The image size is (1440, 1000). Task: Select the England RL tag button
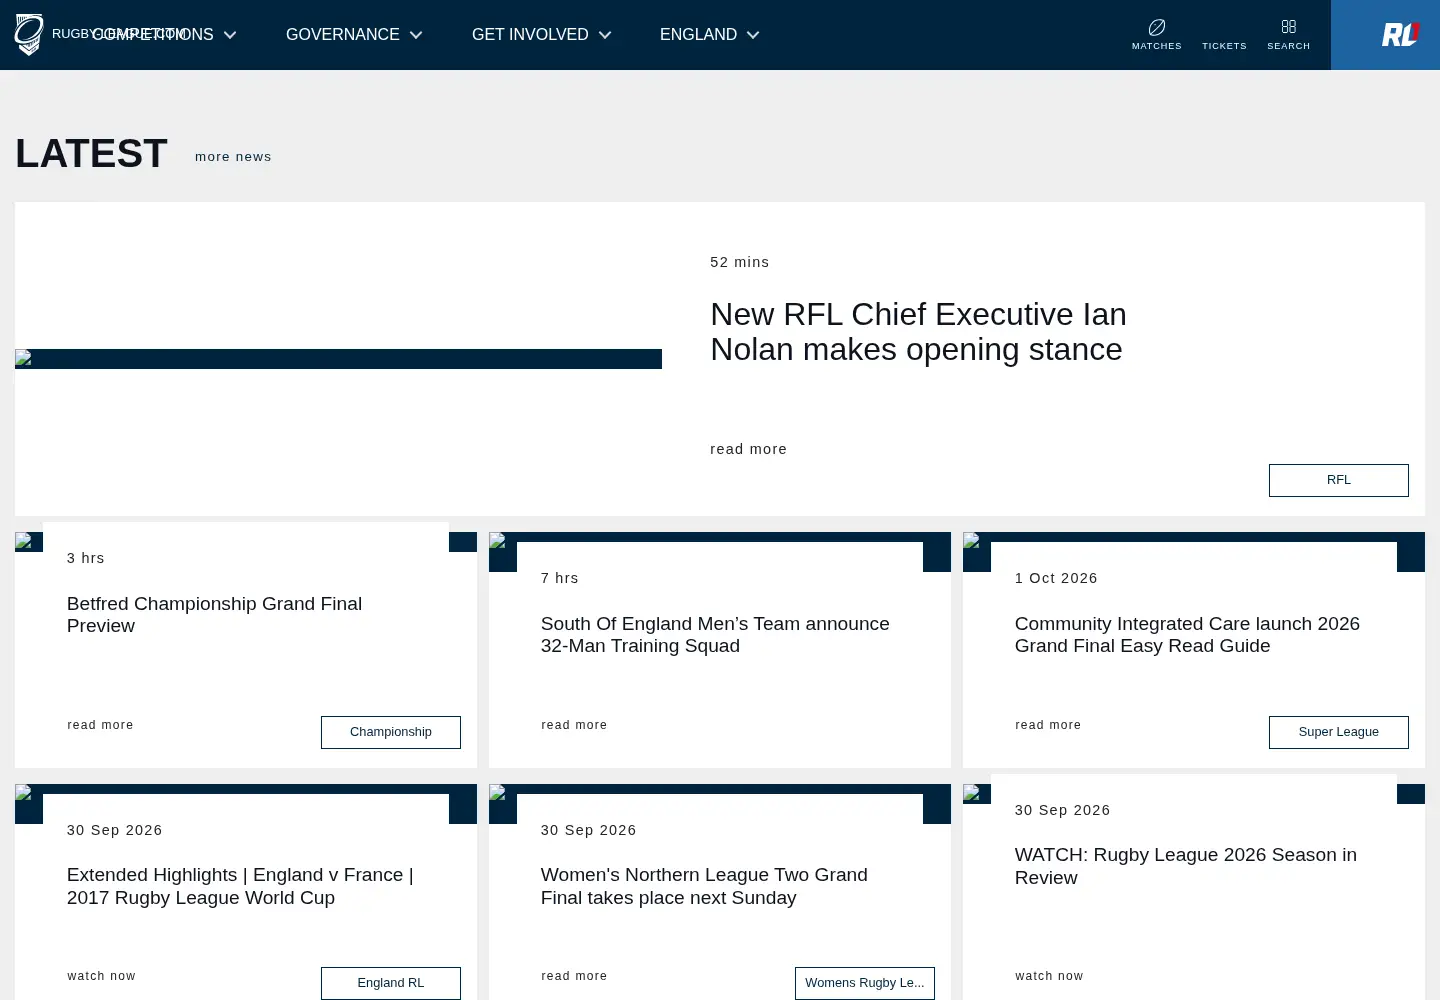(x=391, y=983)
